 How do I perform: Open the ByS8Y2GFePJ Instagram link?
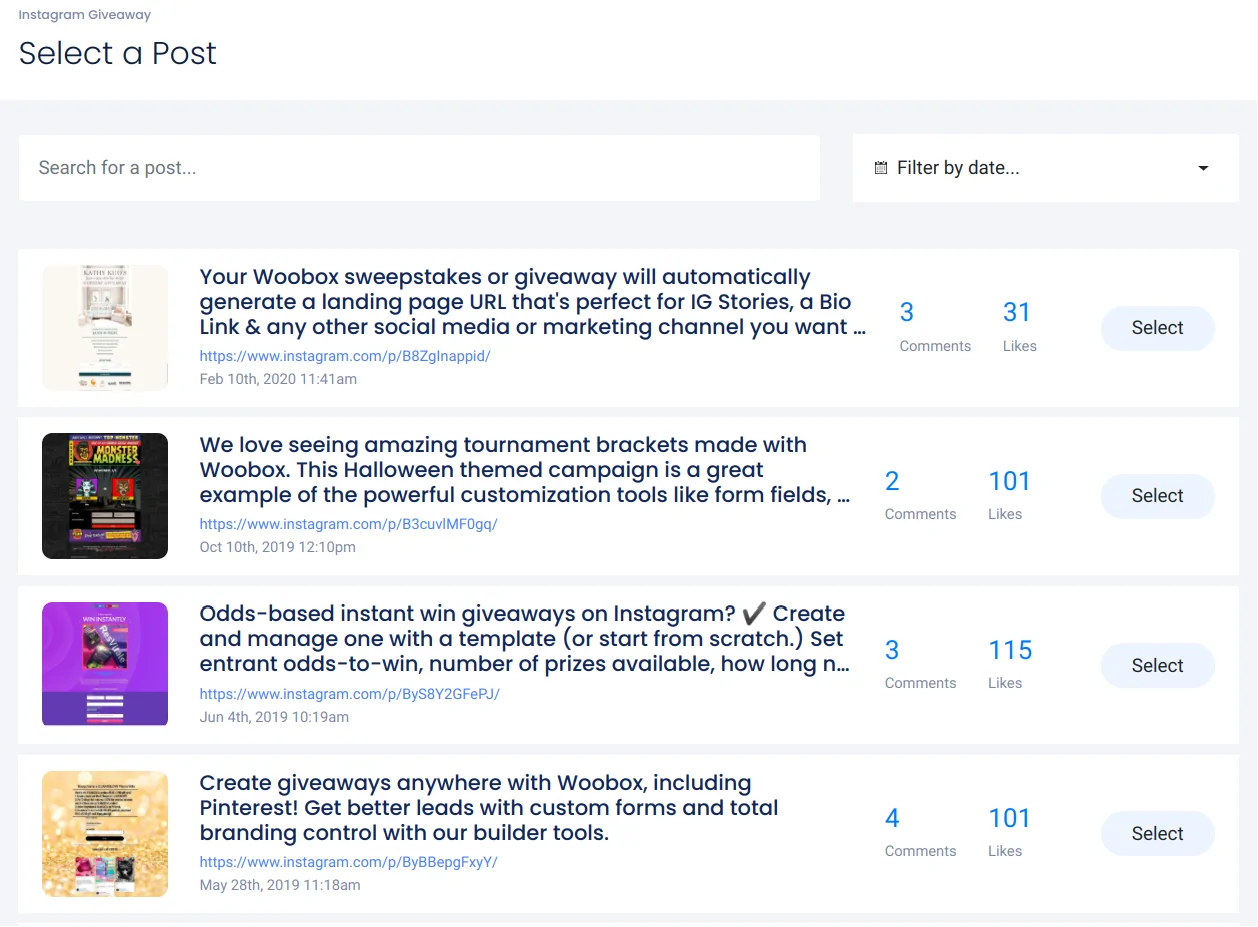pos(349,694)
